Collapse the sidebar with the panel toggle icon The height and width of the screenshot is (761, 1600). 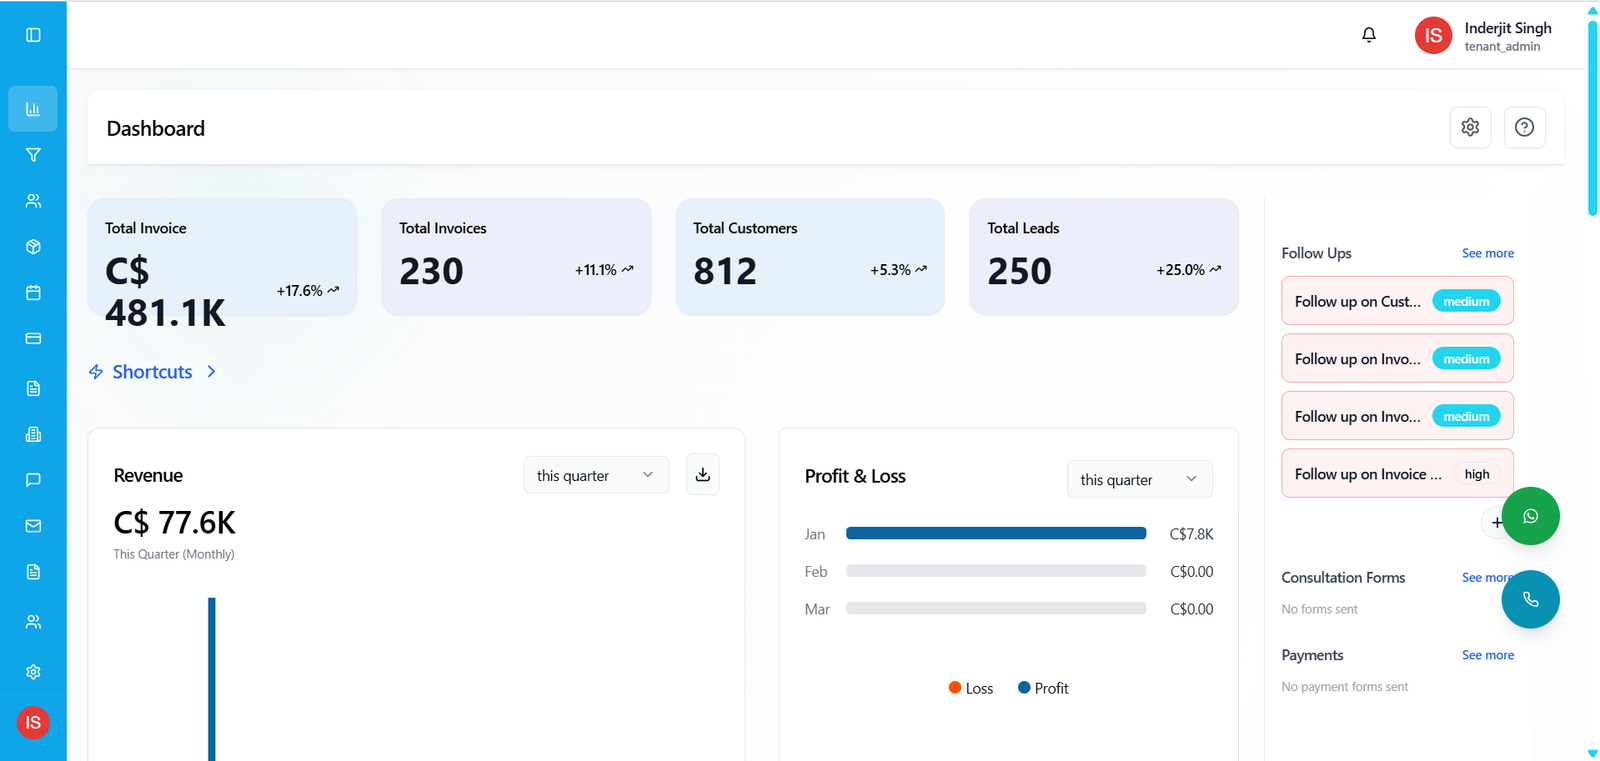(33, 35)
